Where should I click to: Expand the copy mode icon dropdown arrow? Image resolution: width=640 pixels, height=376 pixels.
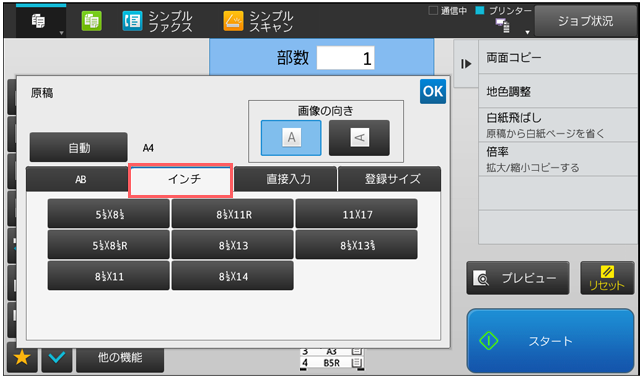[x=61, y=33]
